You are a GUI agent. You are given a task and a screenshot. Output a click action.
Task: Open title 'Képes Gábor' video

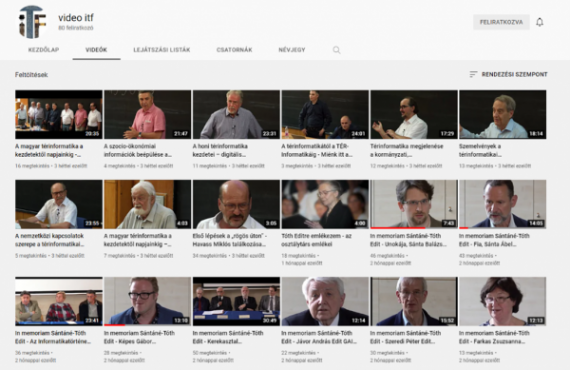[x=139, y=337]
